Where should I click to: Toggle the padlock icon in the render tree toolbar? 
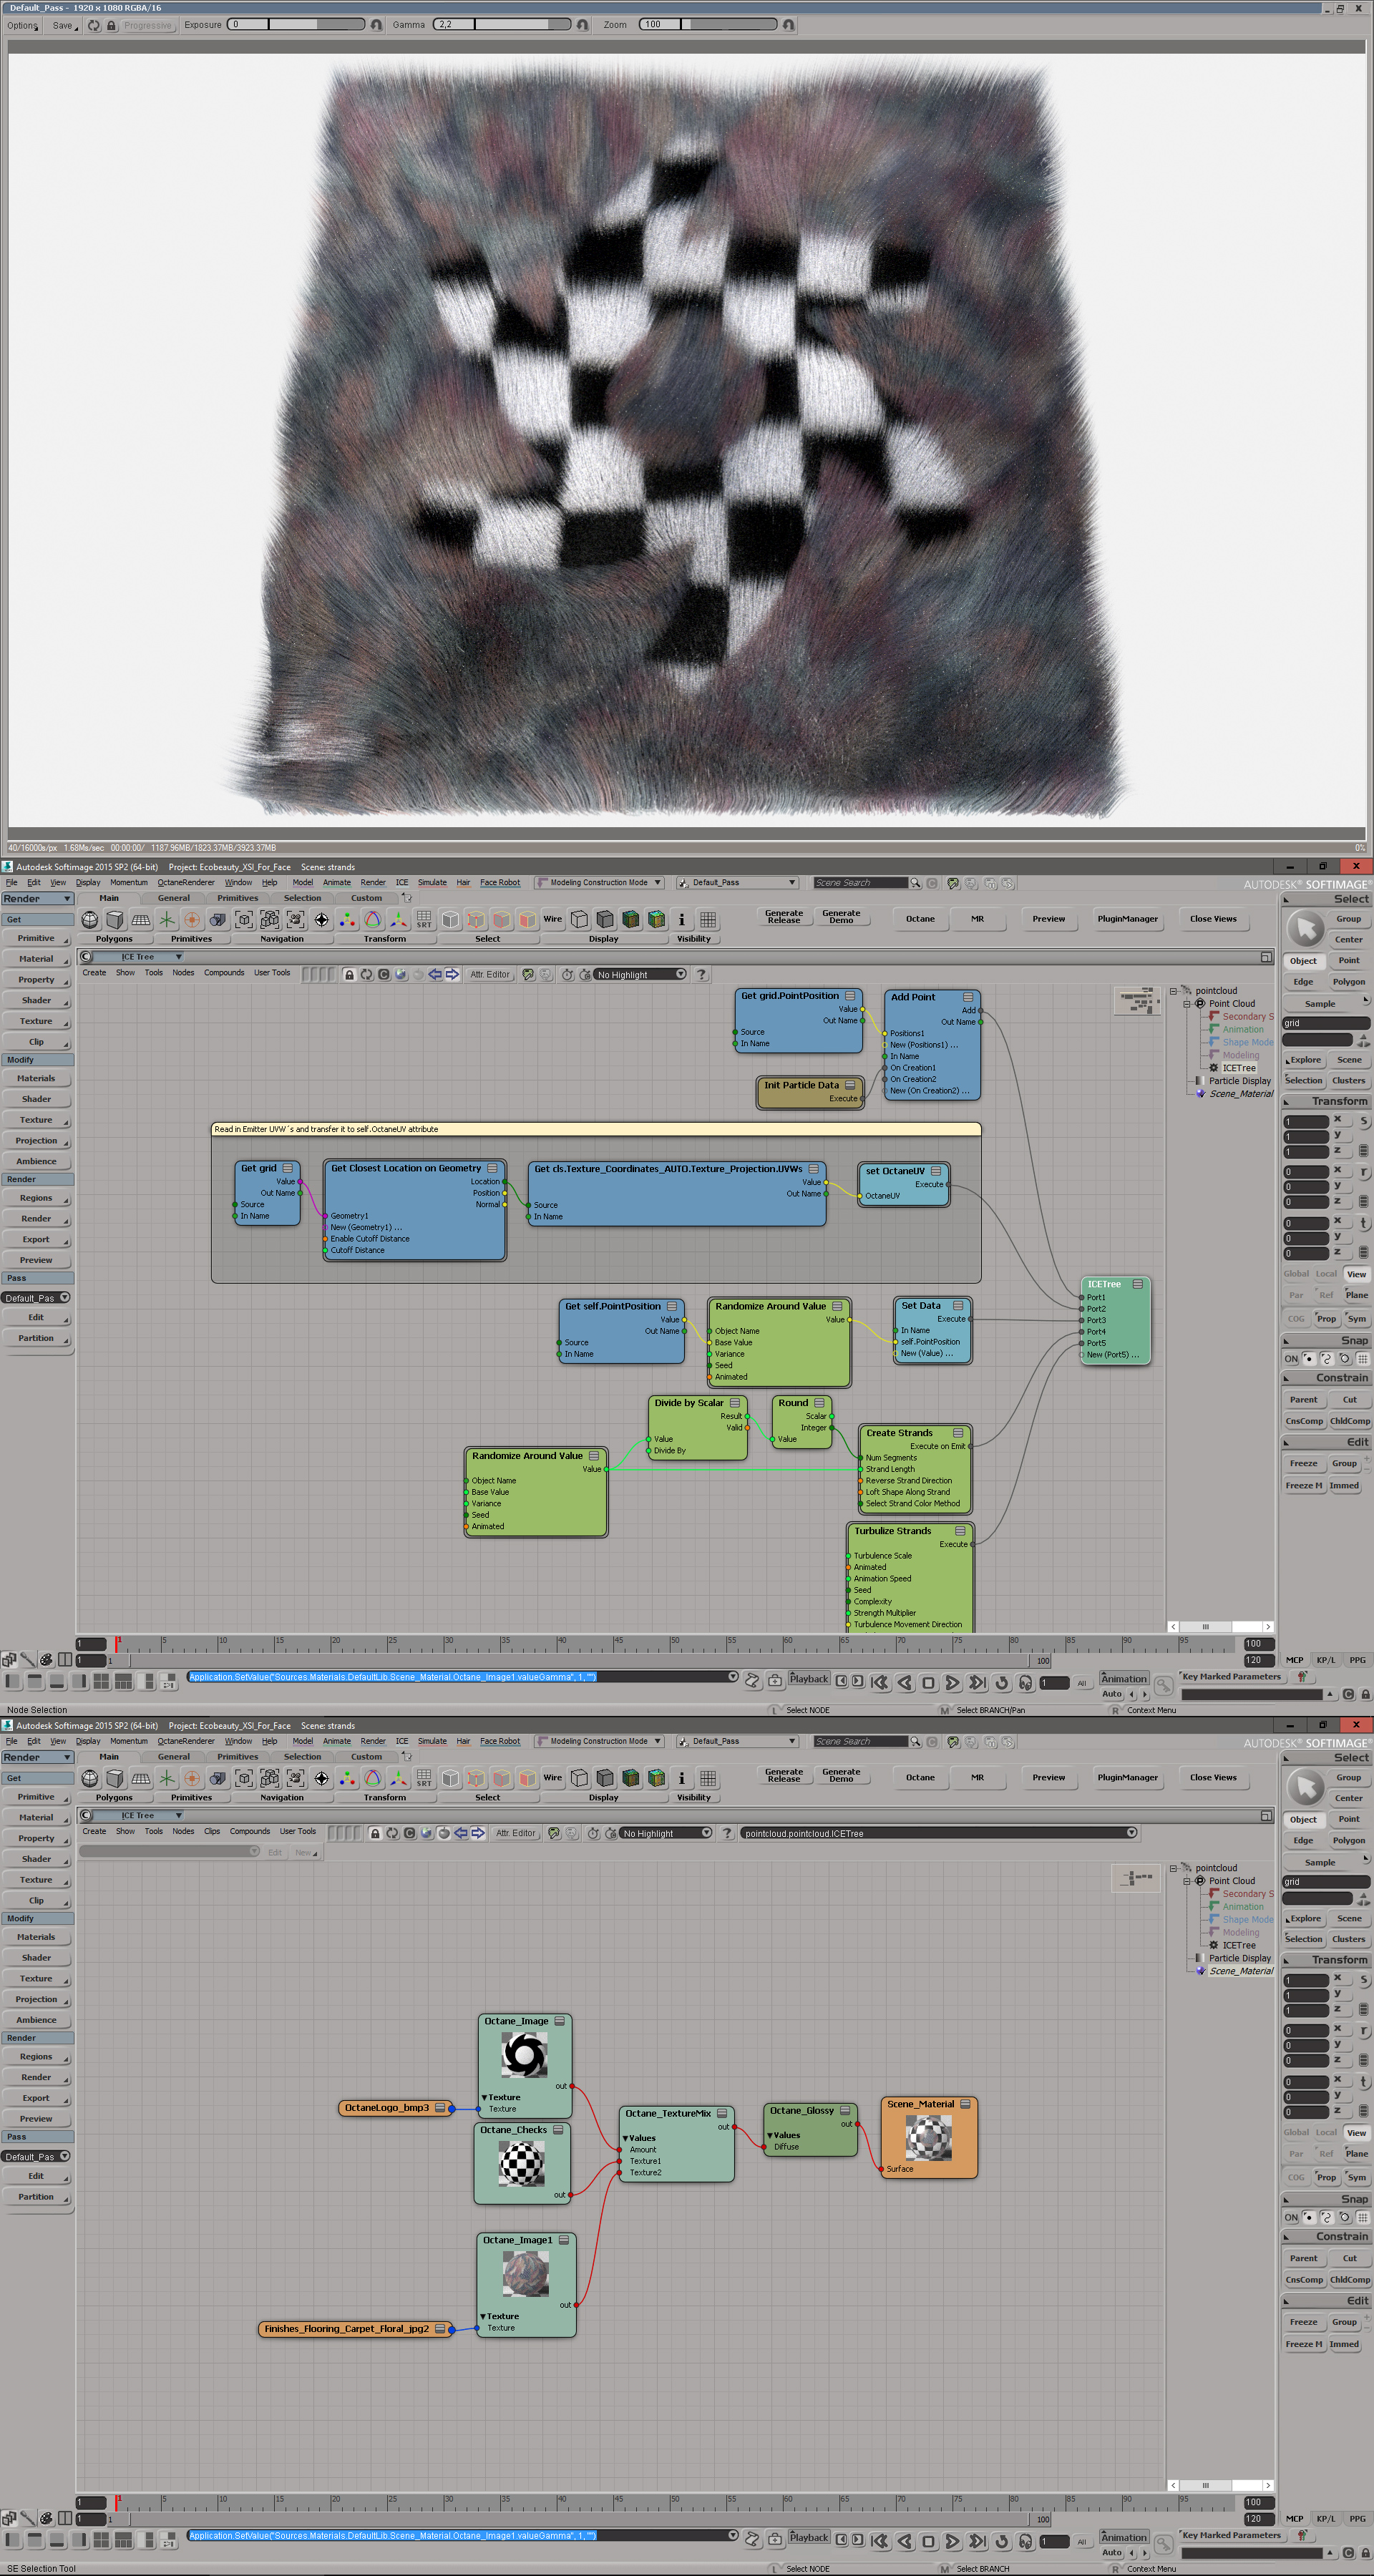pos(375,1833)
